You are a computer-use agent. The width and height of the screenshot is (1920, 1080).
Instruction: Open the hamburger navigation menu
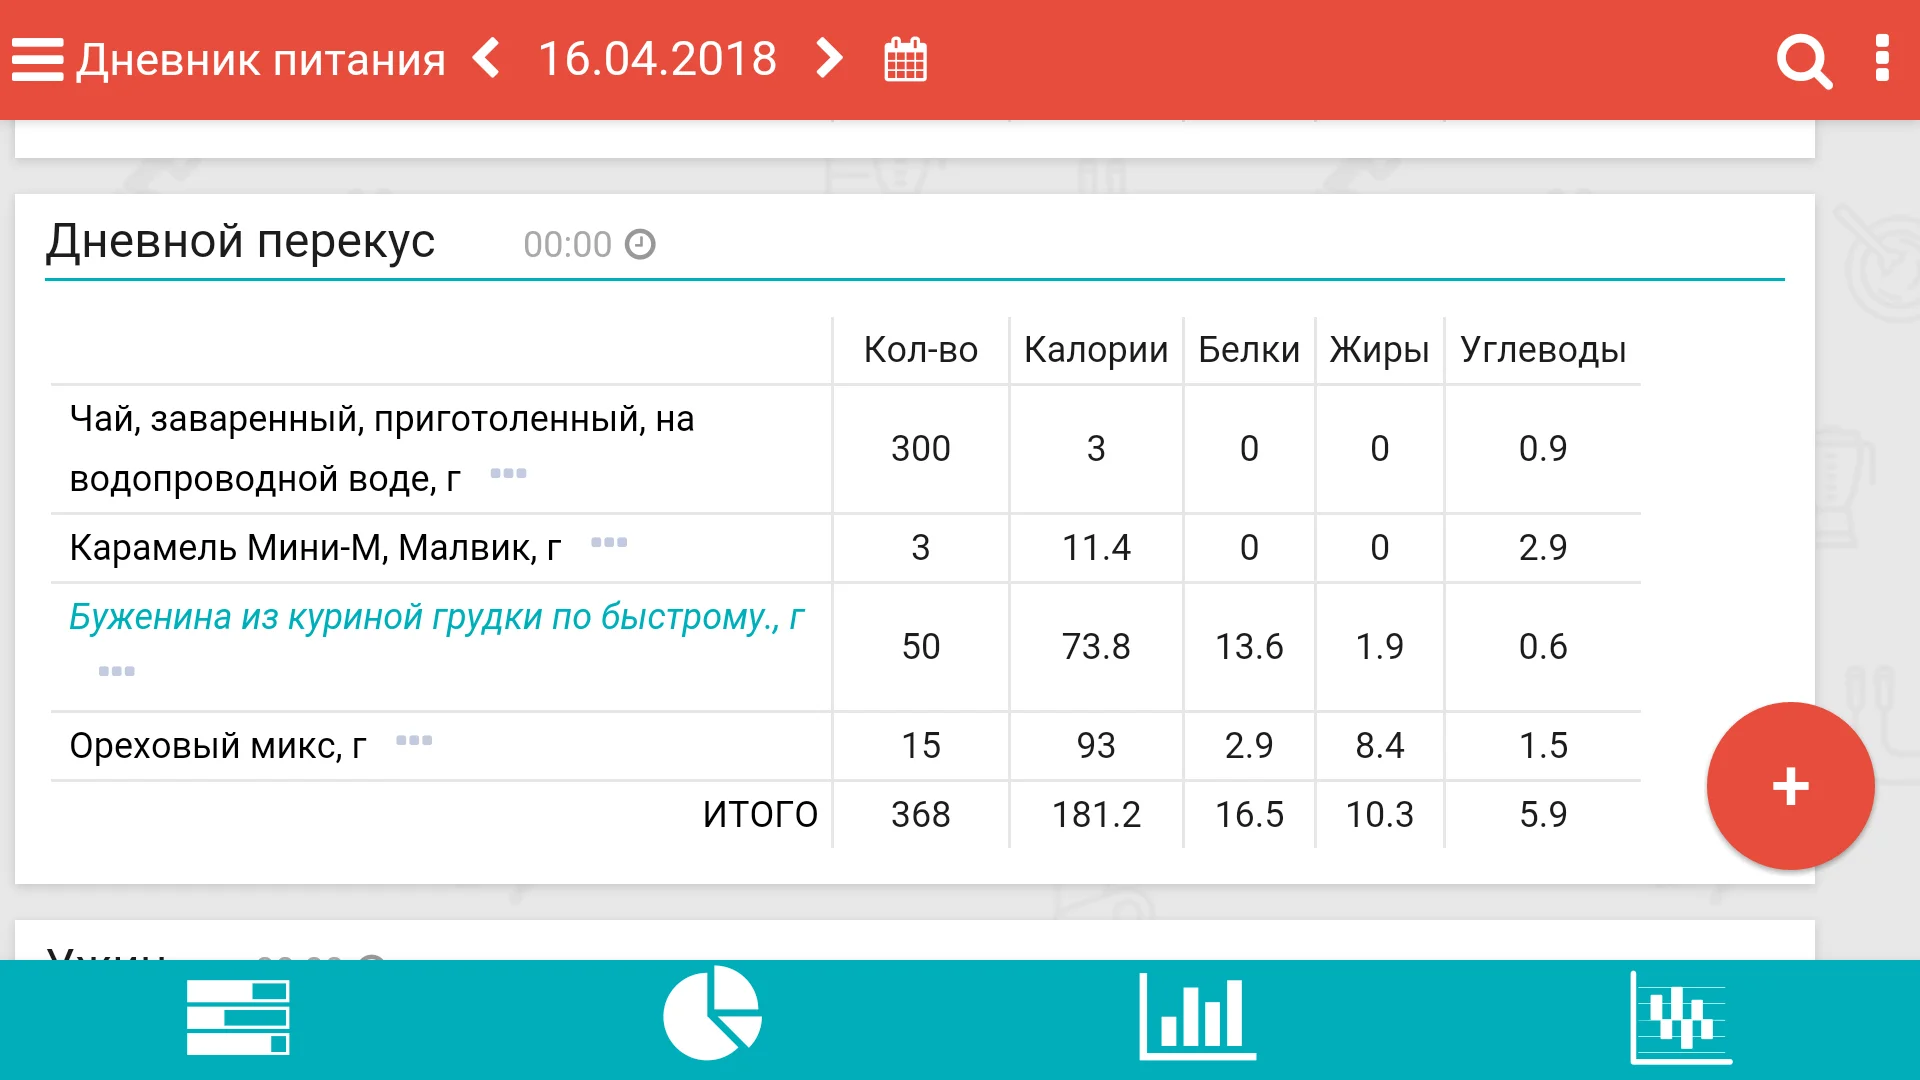click(x=38, y=60)
